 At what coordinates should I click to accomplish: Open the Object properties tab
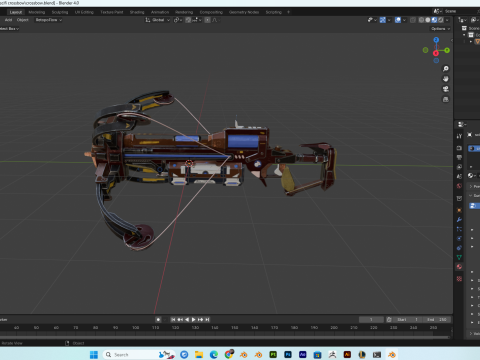459,210
